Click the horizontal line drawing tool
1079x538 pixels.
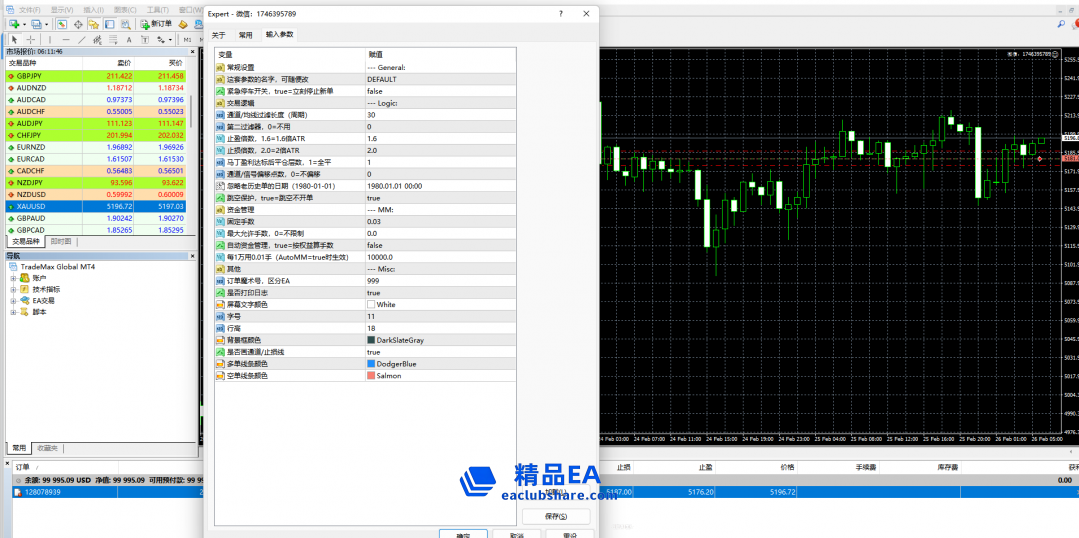point(66,40)
